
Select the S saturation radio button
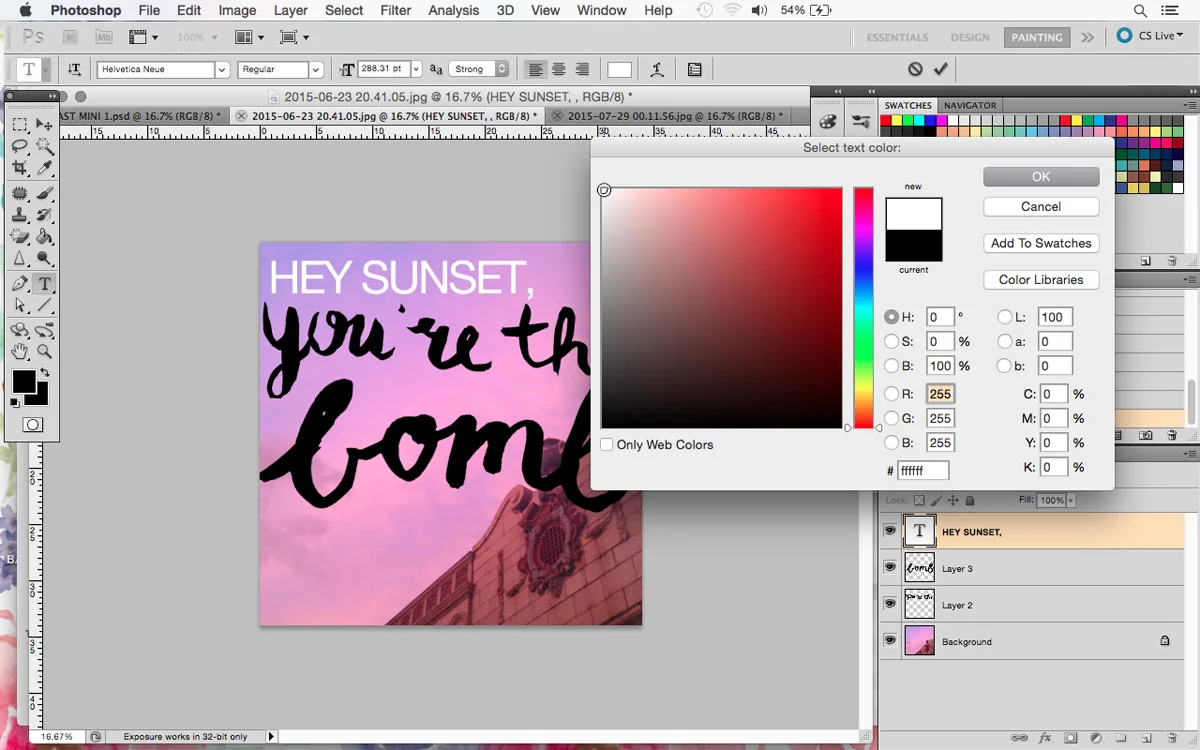point(892,341)
